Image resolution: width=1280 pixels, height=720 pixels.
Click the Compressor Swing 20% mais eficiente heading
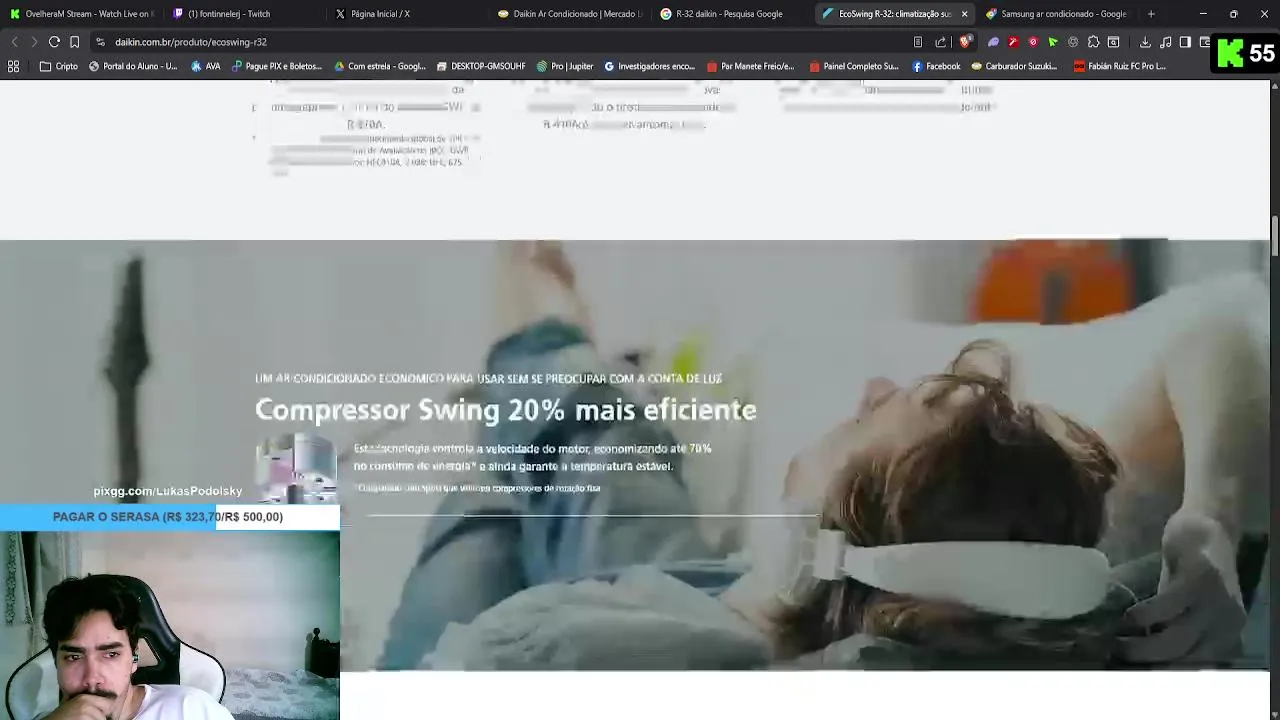(x=506, y=410)
